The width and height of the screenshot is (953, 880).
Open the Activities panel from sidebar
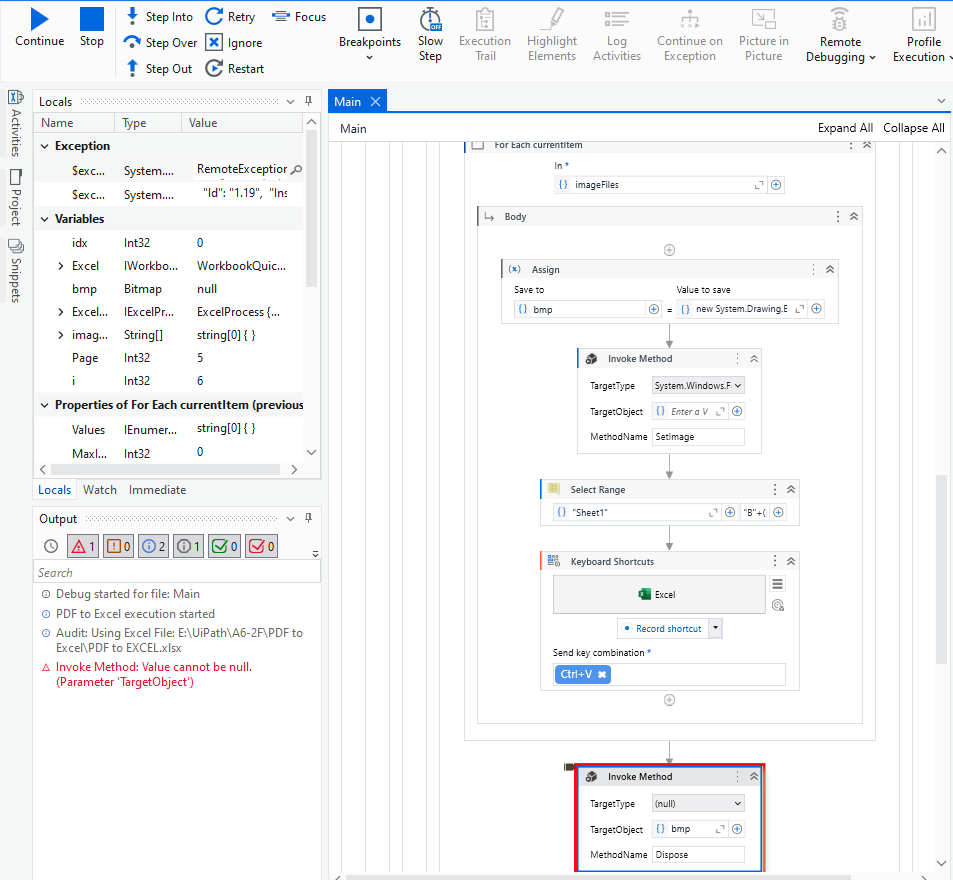coord(16,119)
